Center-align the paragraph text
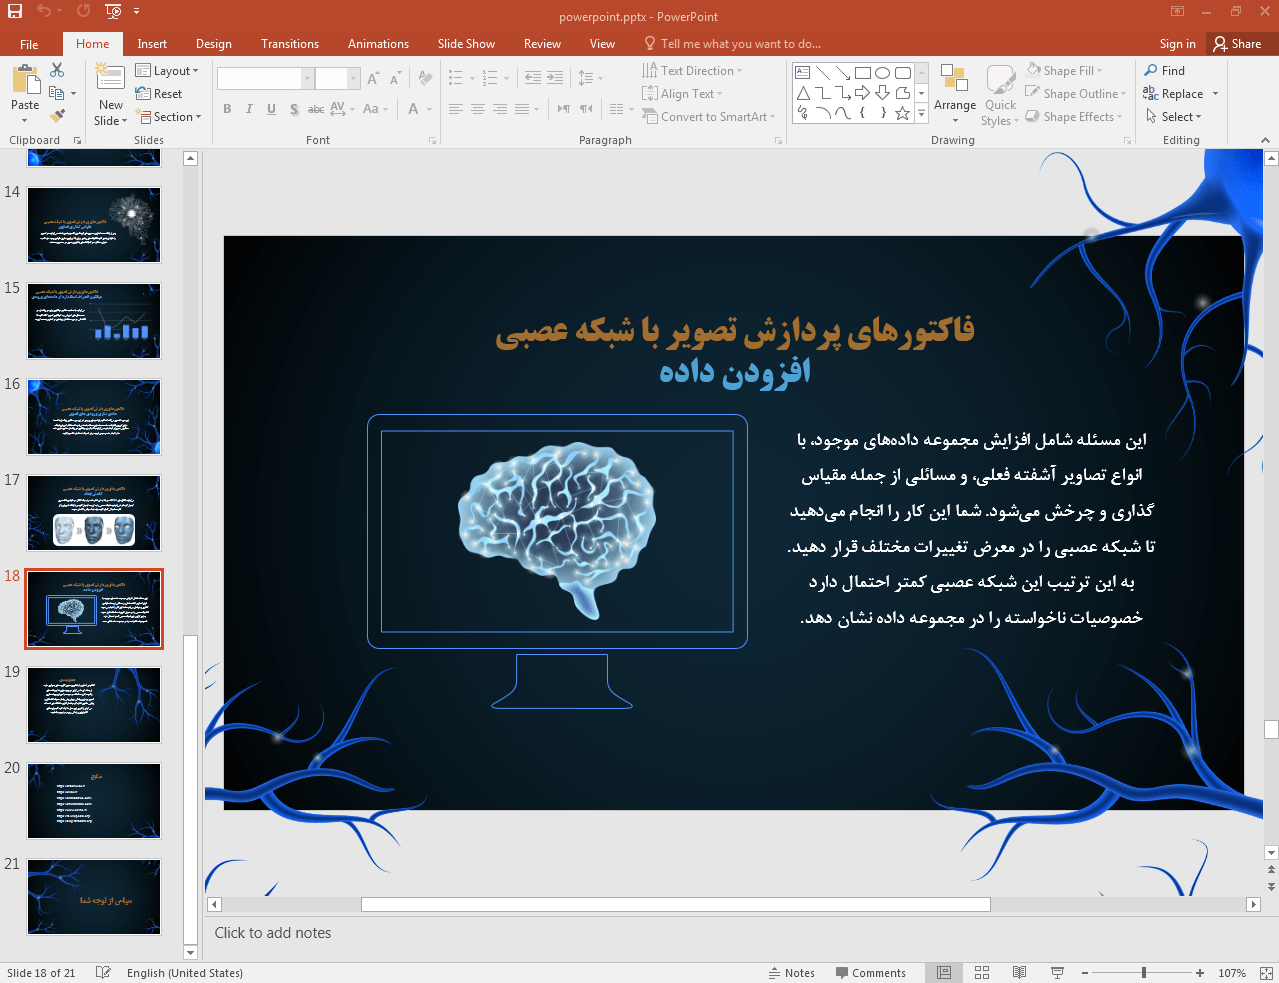The height and width of the screenshot is (983, 1279). (x=478, y=109)
